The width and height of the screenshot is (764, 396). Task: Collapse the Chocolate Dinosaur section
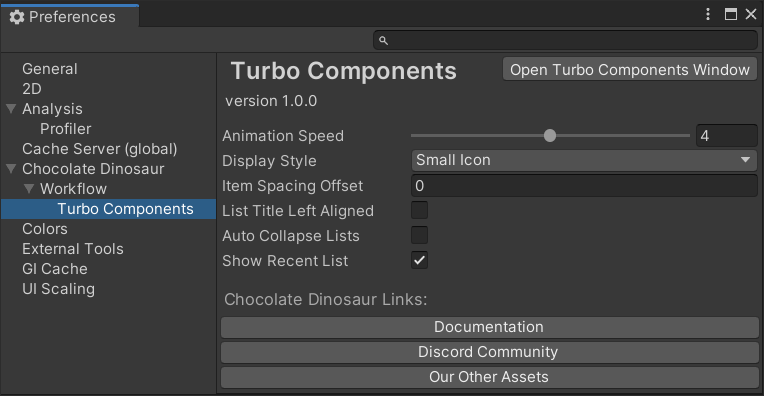point(11,169)
